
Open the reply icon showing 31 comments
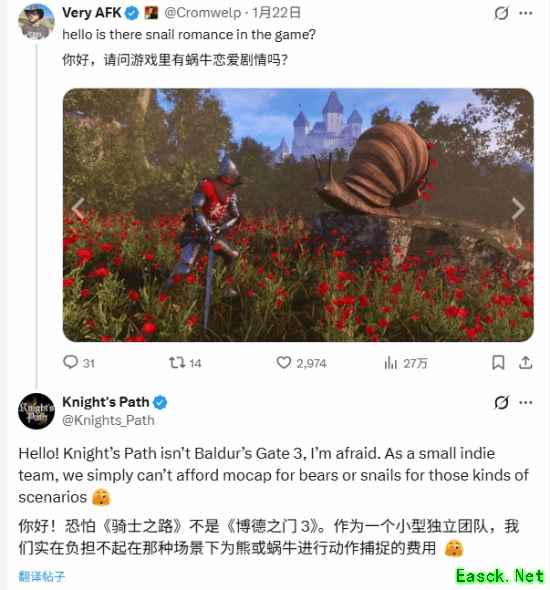(x=70, y=362)
